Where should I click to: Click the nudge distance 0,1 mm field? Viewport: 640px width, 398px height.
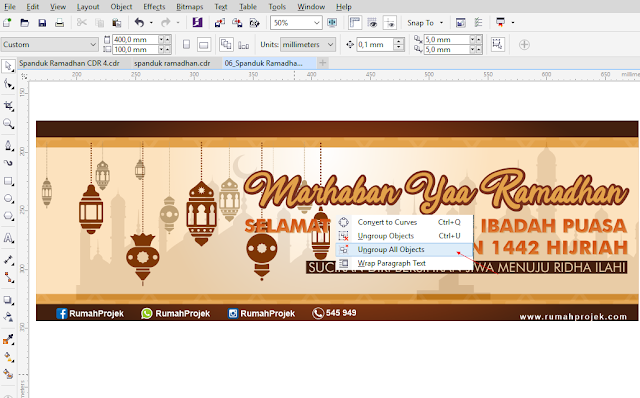[375, 44]
